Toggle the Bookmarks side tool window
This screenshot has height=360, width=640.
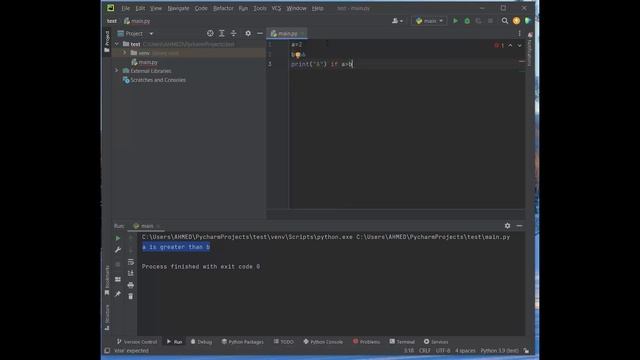107,280
